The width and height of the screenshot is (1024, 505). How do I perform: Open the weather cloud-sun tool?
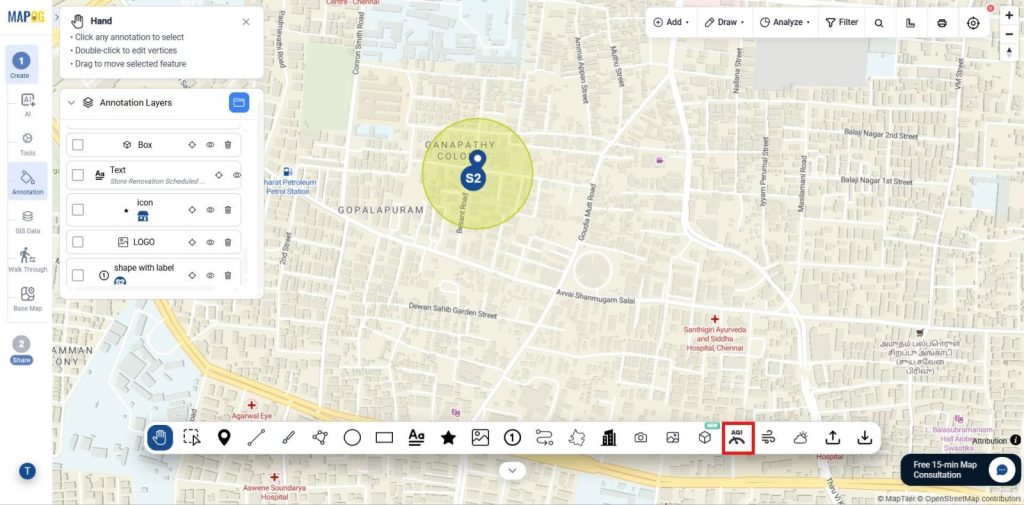click(x=801, y=438)
